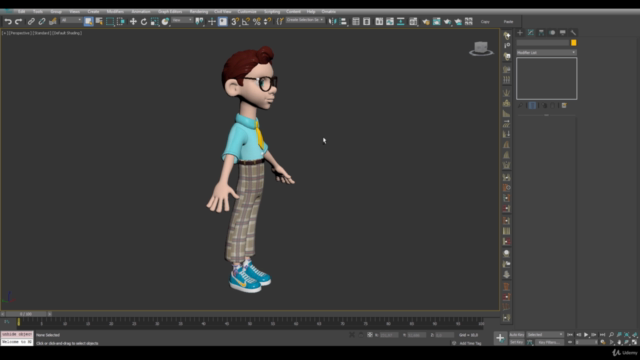This screenshot has height=360, width=640.
Task: Switch to the Motion command panel tab
Action: click(x=552, y=33)
